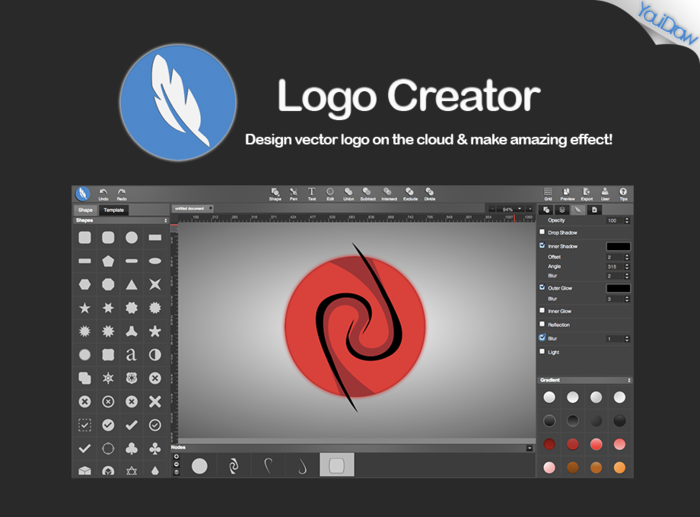Open the Inner Shadow color swatch
The image size is (700, 517).
(618, 246)
